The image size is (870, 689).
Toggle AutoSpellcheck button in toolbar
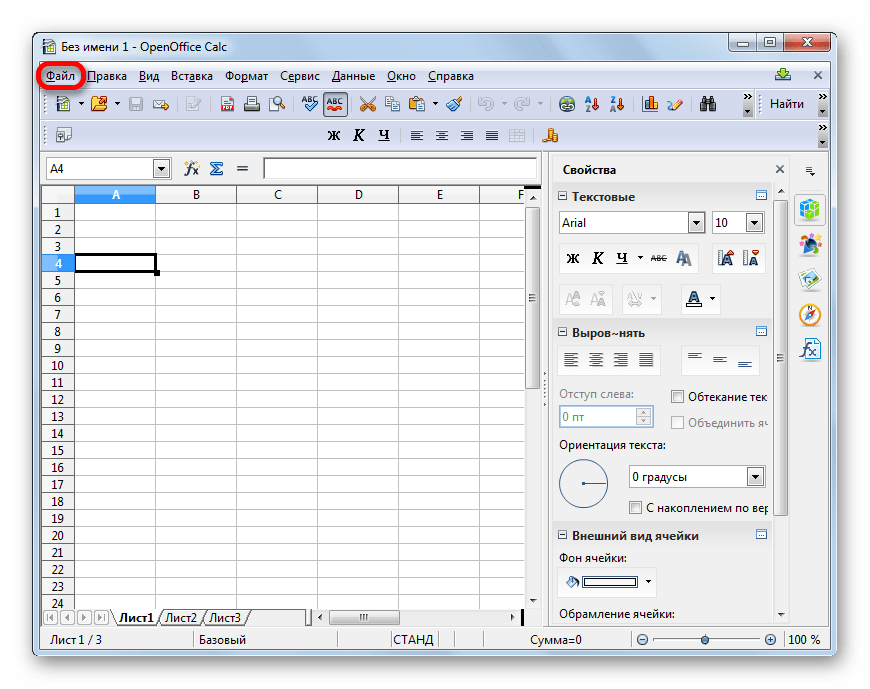click(x=335, y=103)
